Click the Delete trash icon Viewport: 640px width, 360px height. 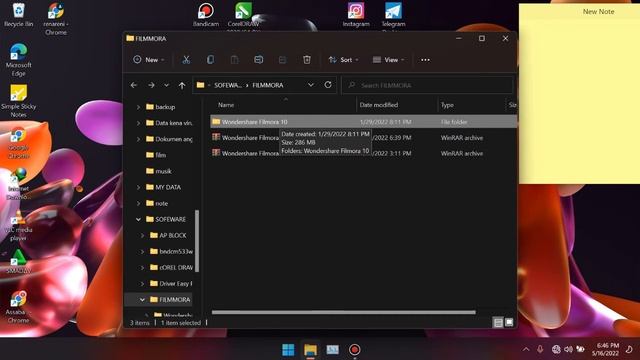(307, 60)
